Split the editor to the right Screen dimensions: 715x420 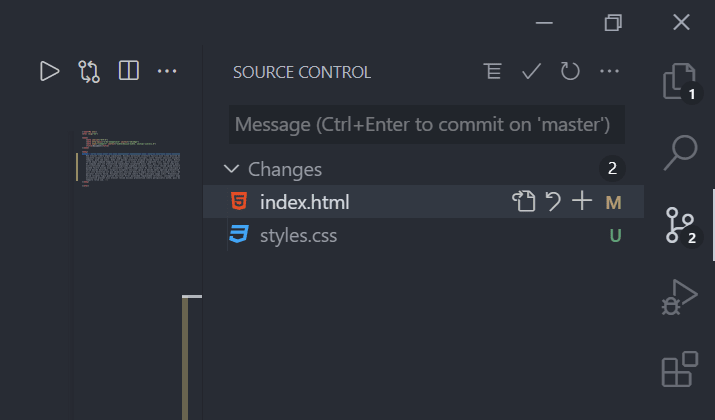129,71
